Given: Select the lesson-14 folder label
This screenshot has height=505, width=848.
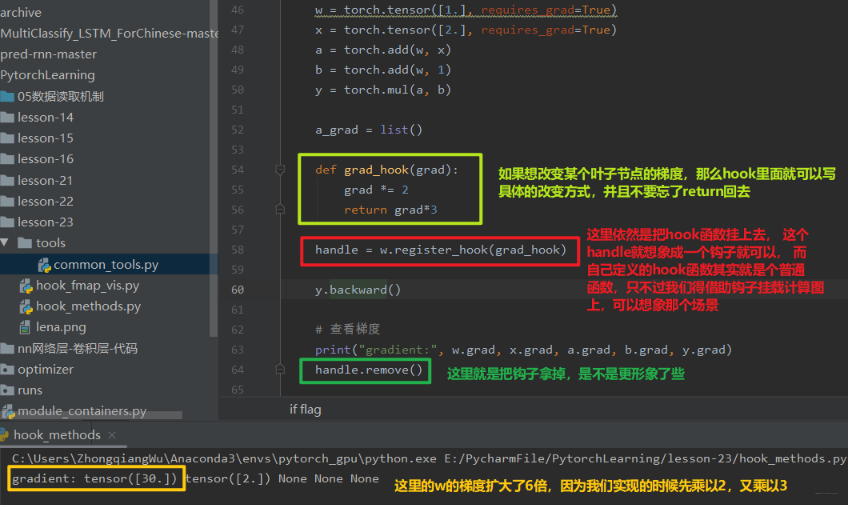Looking at the screenshot, I should point(45,117).
